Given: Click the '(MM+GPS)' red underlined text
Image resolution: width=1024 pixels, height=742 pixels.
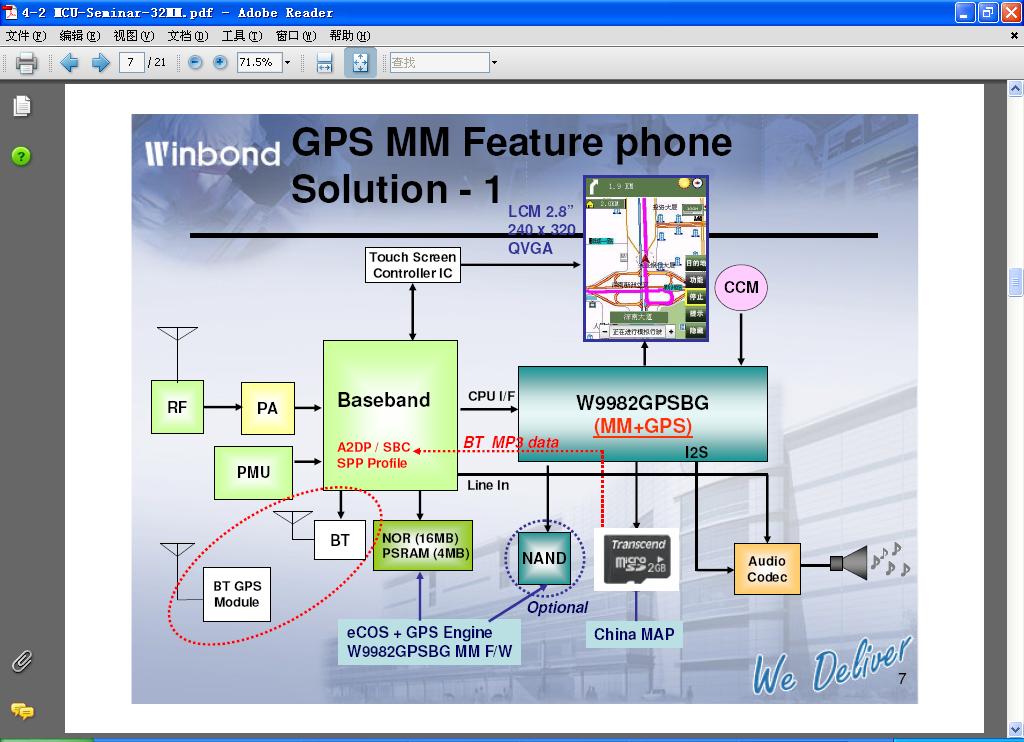Looking at the screenshot, I should point(643,426).
